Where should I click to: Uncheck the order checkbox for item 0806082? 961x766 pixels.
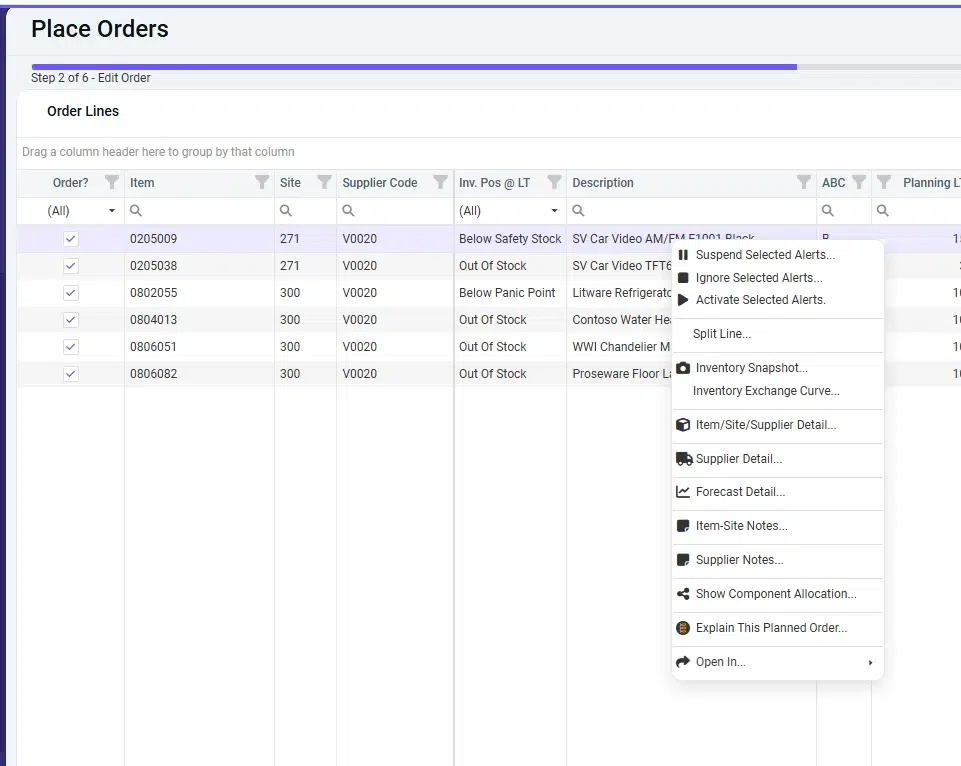click(71, 374)
